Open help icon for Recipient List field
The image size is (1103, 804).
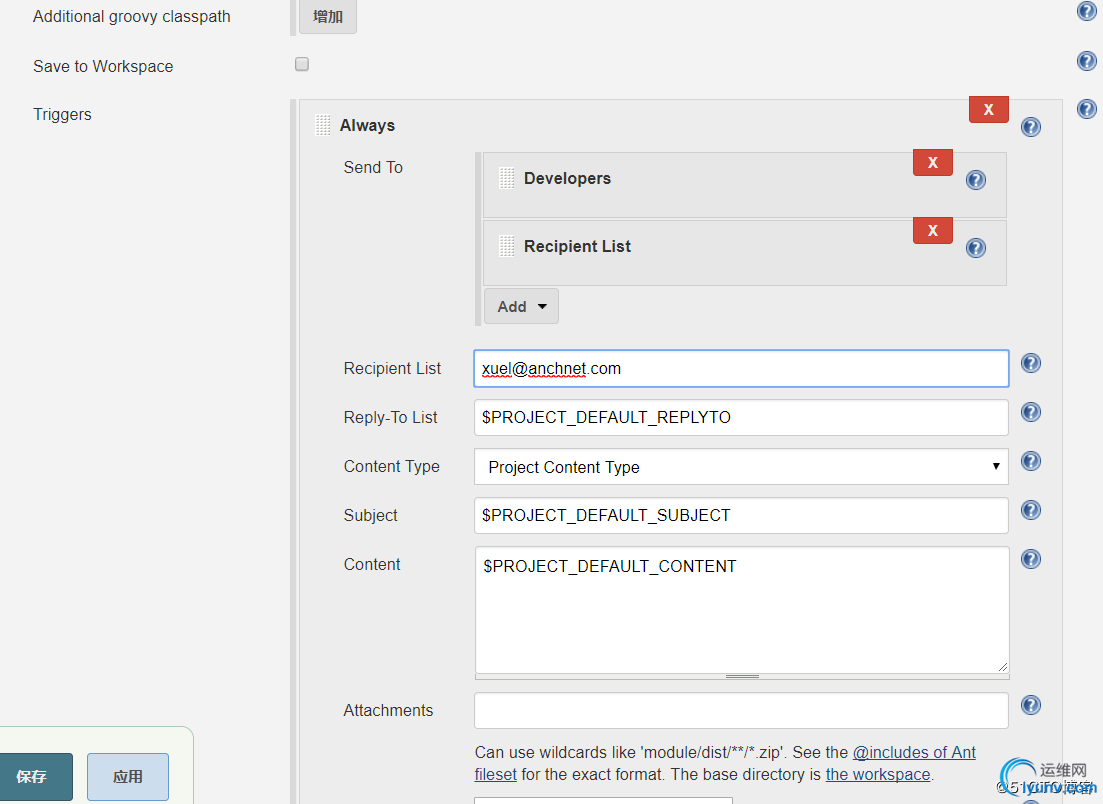coord(1031,364)
